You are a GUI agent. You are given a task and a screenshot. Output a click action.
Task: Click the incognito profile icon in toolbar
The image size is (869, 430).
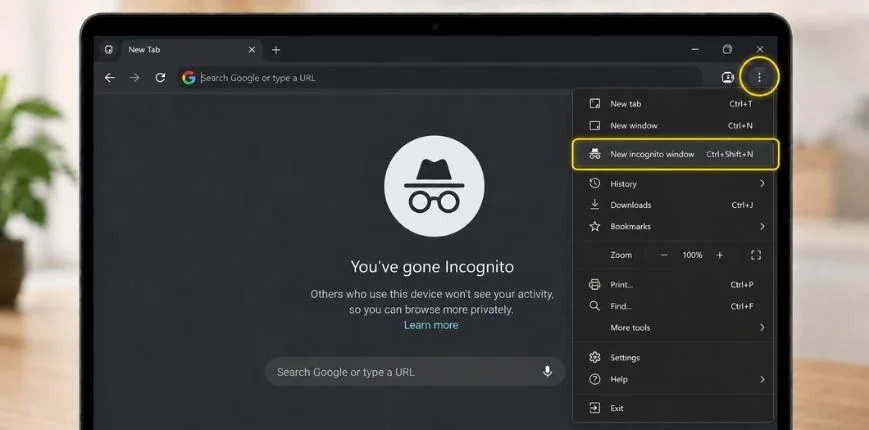point(728,78)
